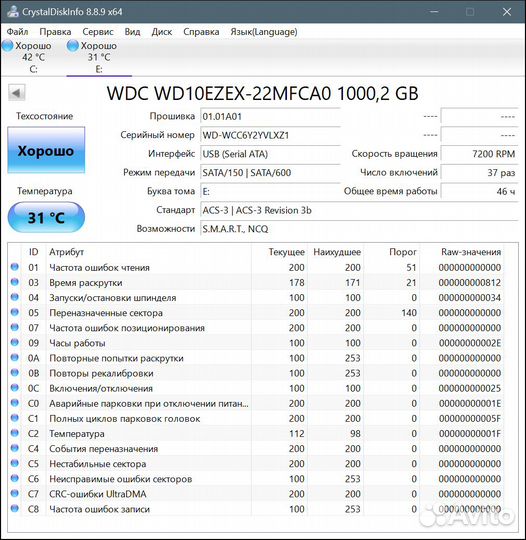Select the 'CRC-ошибки UltraDMA' attribute name

tap(98, 494)
